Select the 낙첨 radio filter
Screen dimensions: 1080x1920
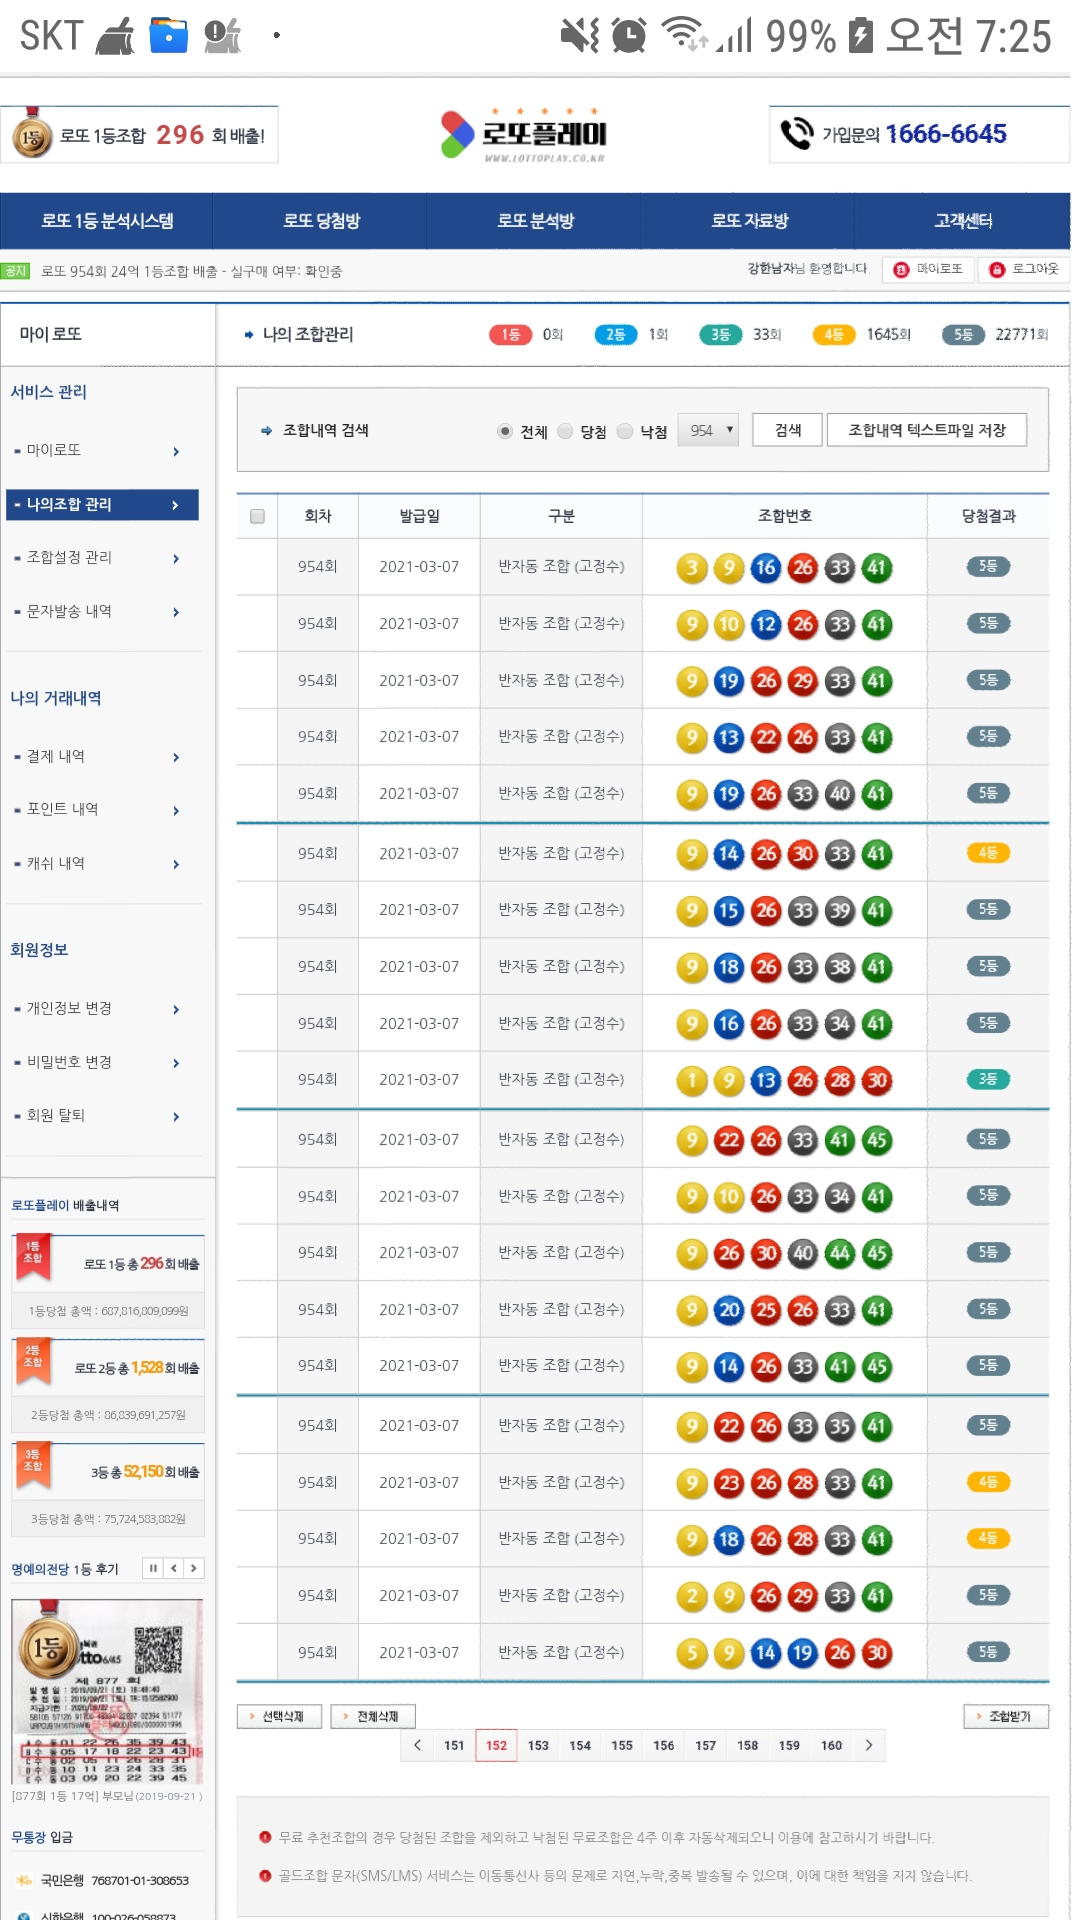[625, 431]
